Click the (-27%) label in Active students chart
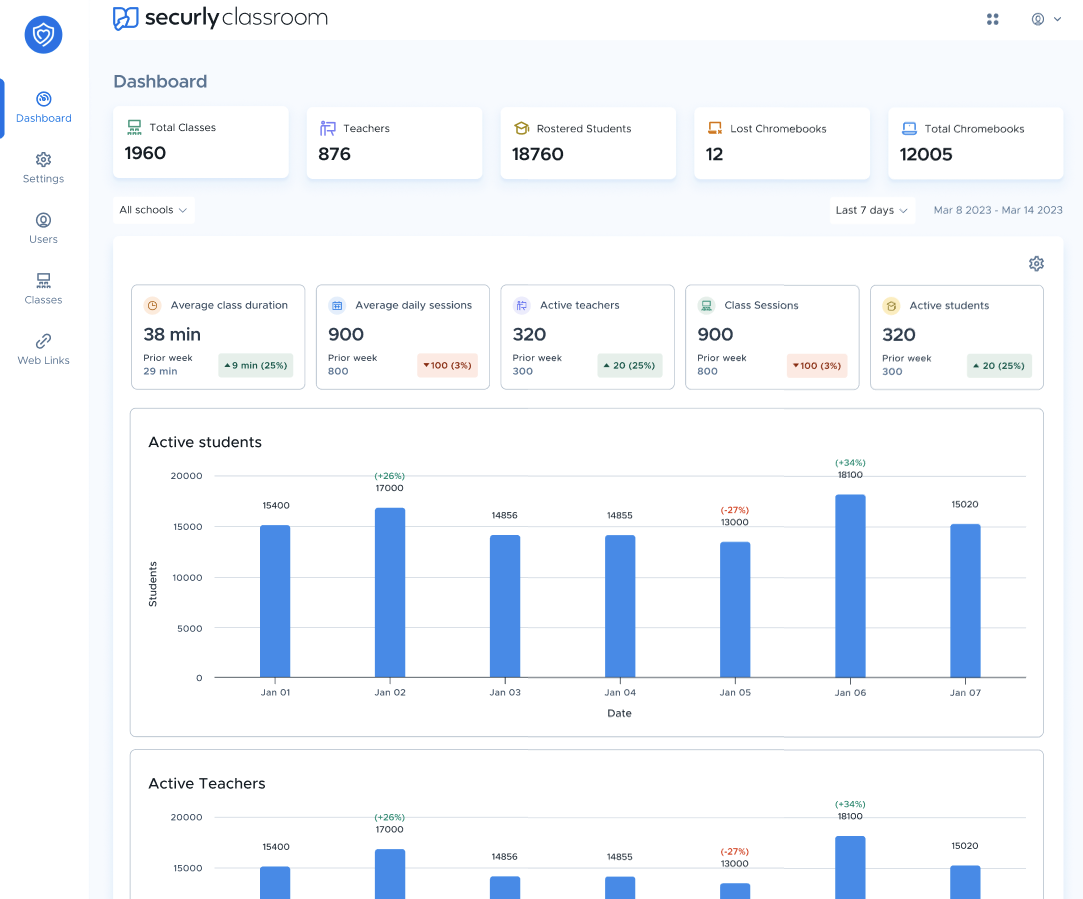Viewport: 1083px width, 899px height. [735, 510]
